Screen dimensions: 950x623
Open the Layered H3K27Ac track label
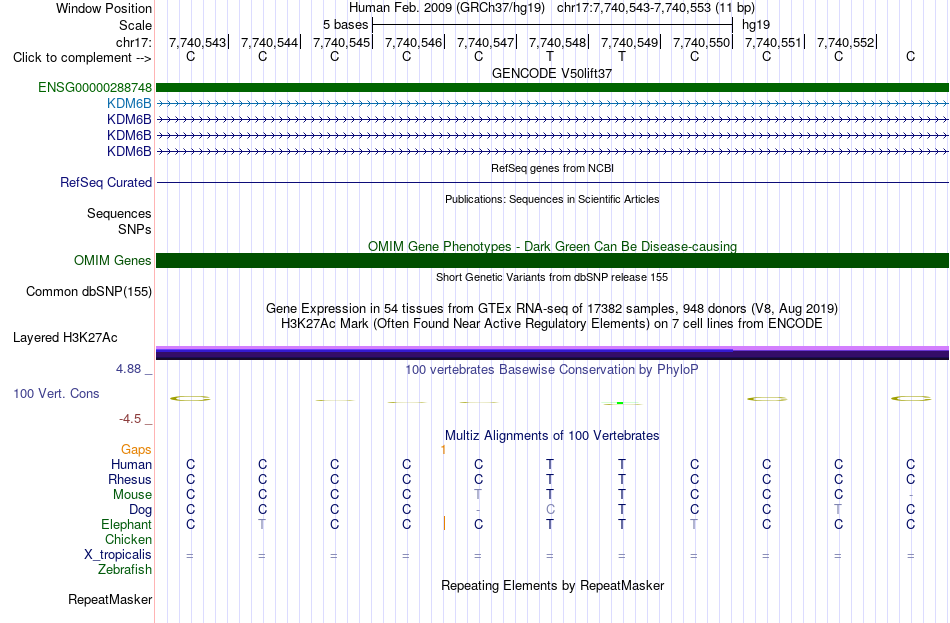coord(65,338)
